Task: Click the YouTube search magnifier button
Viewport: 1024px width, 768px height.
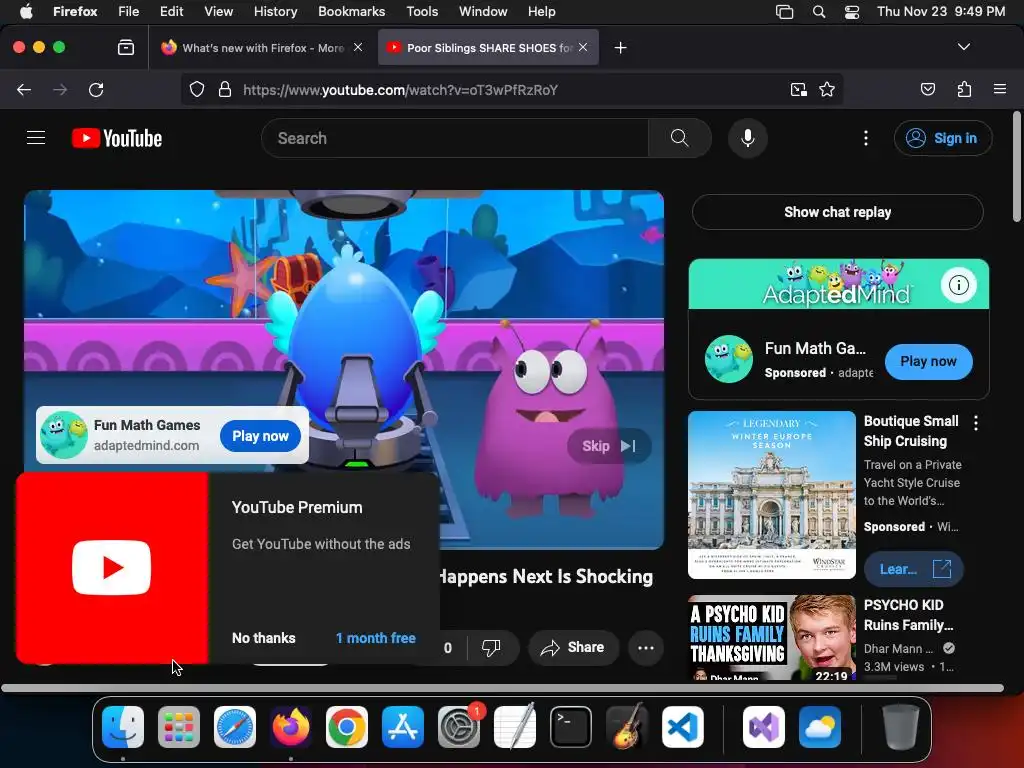Action: point(679,138)
